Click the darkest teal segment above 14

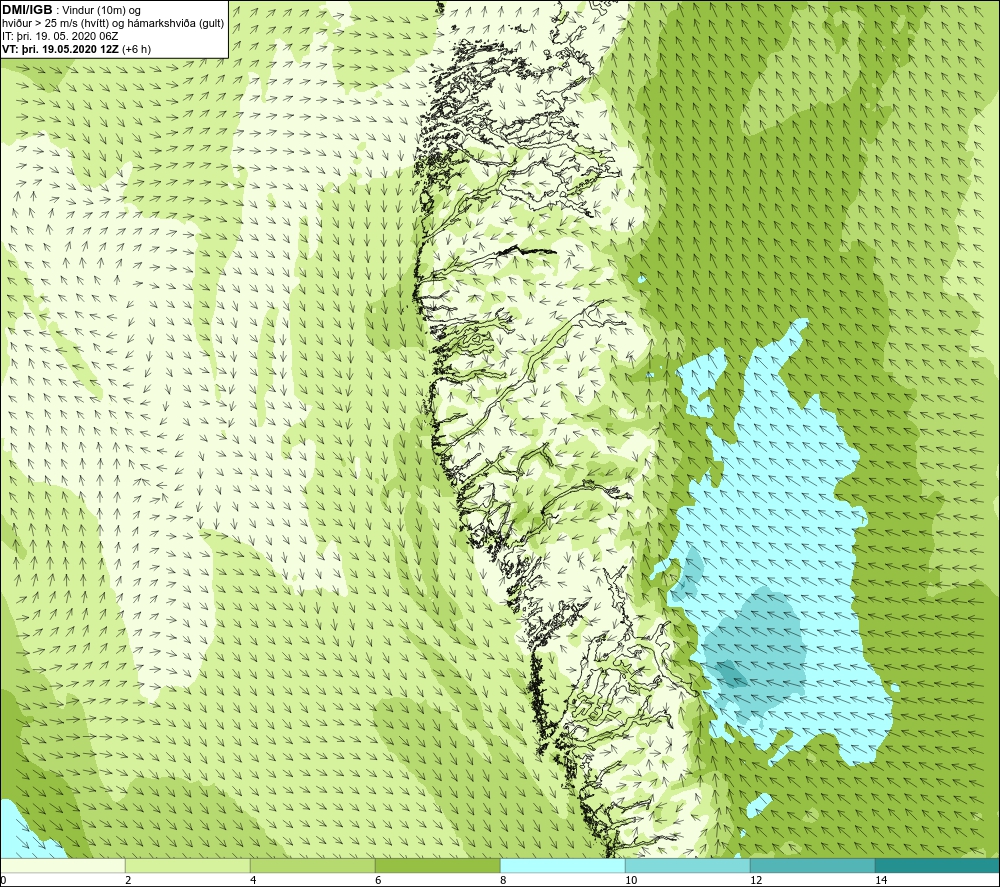[938, 865]
